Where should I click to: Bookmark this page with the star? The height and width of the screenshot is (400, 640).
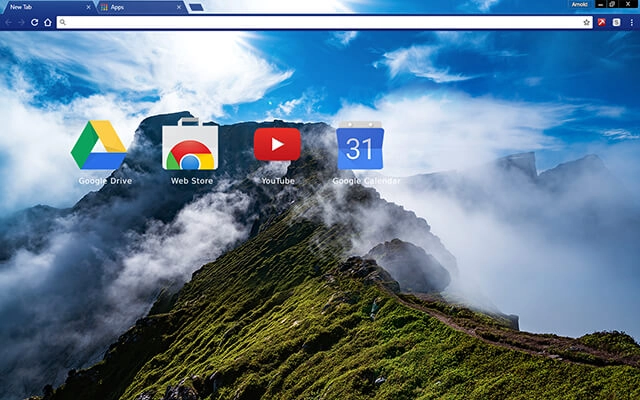tap(587, 22)
